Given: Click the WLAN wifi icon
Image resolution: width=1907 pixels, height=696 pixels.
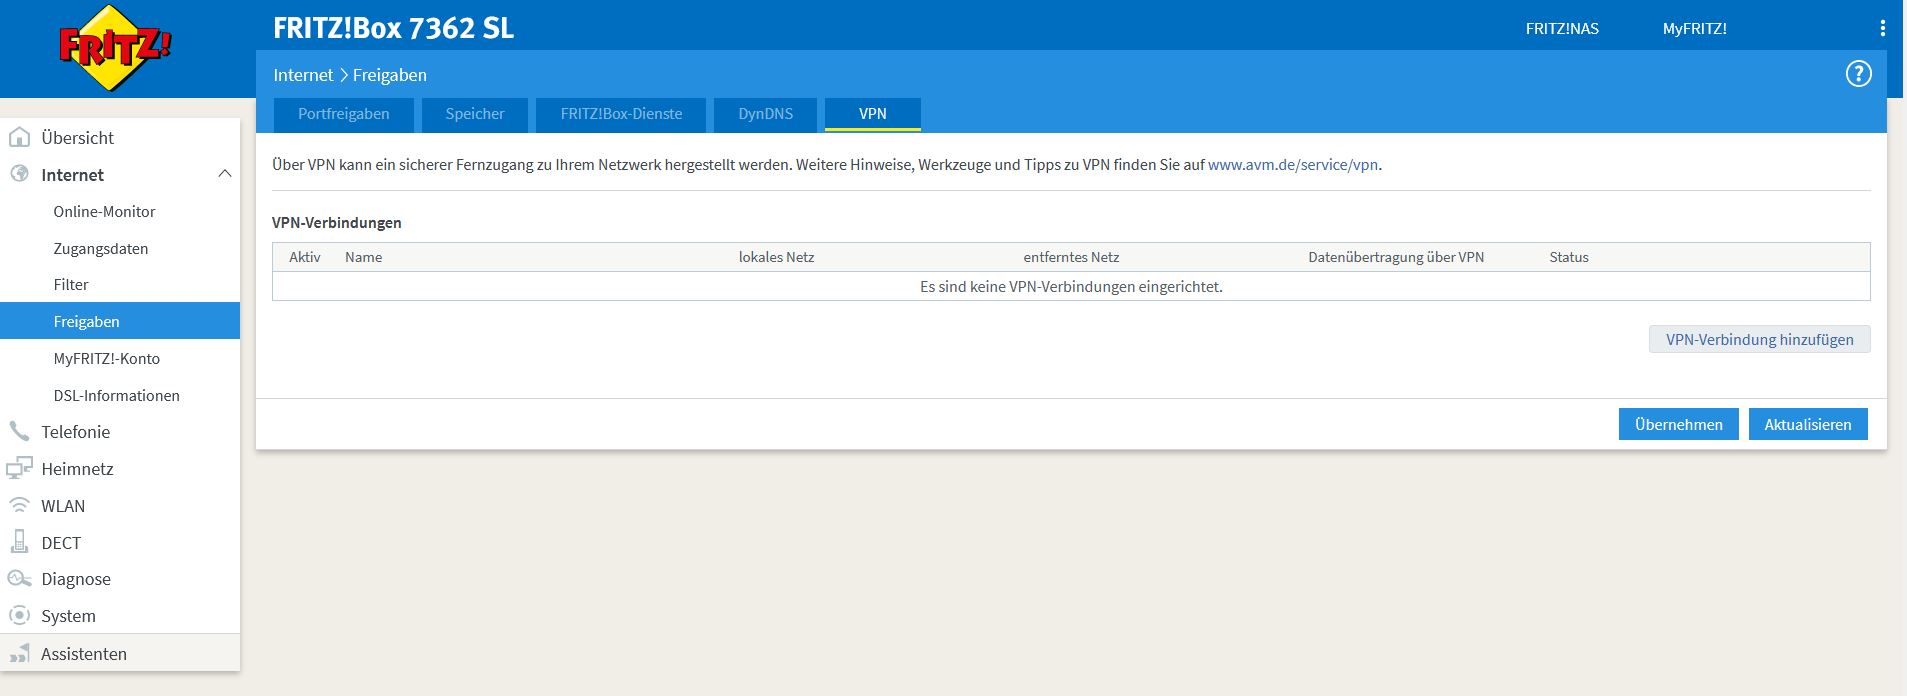Looking at the screenshot, I should pos(19,505).
